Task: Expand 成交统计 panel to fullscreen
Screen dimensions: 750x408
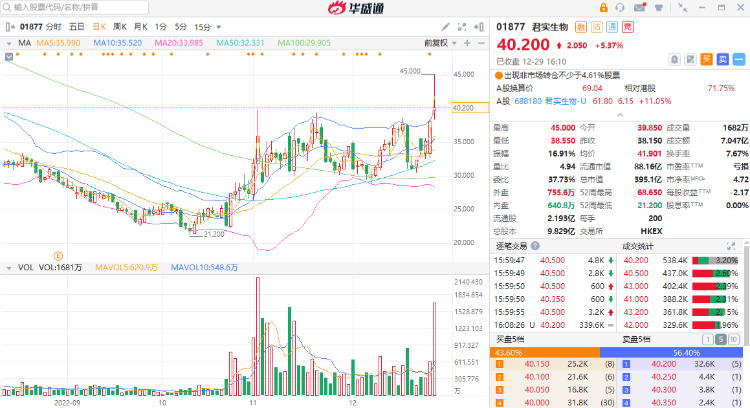Action: coord(731,246)
